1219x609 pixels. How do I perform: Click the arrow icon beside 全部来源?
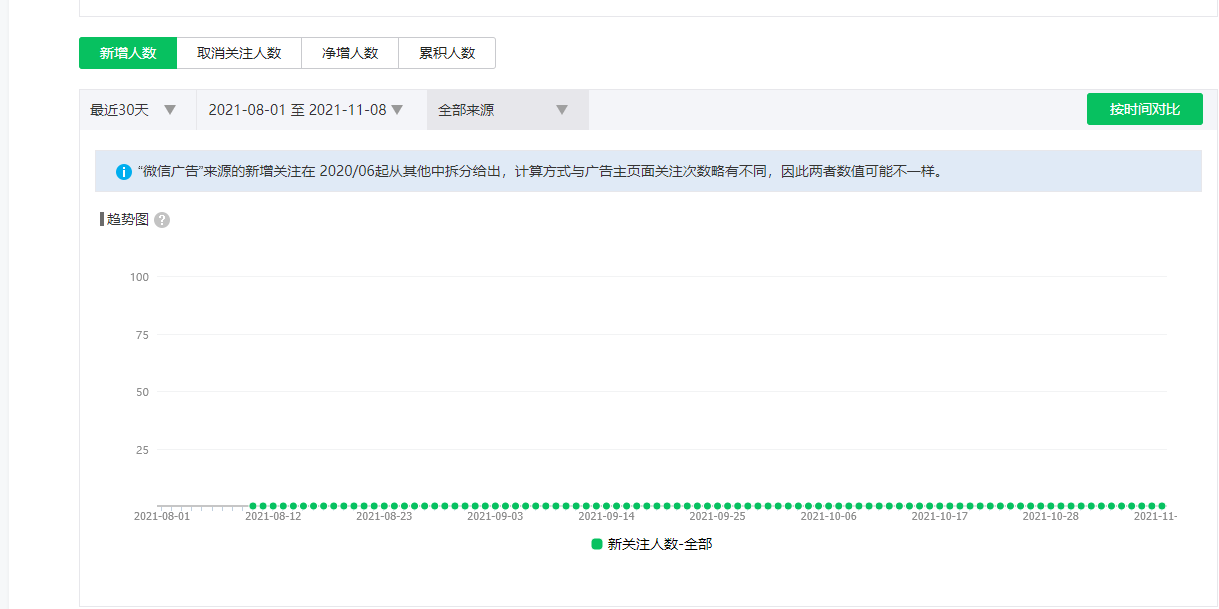(x=562, y=110)
